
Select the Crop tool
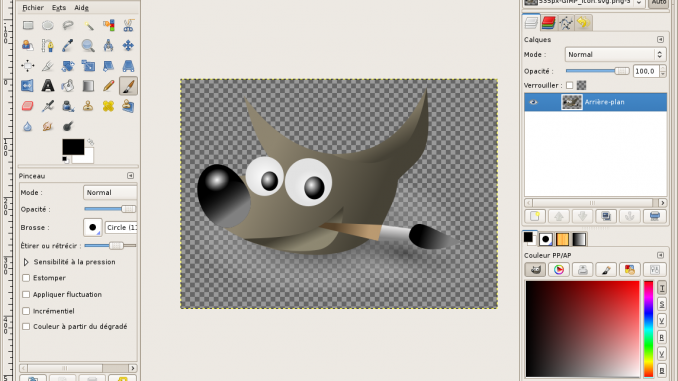click(x=48, y=66)
